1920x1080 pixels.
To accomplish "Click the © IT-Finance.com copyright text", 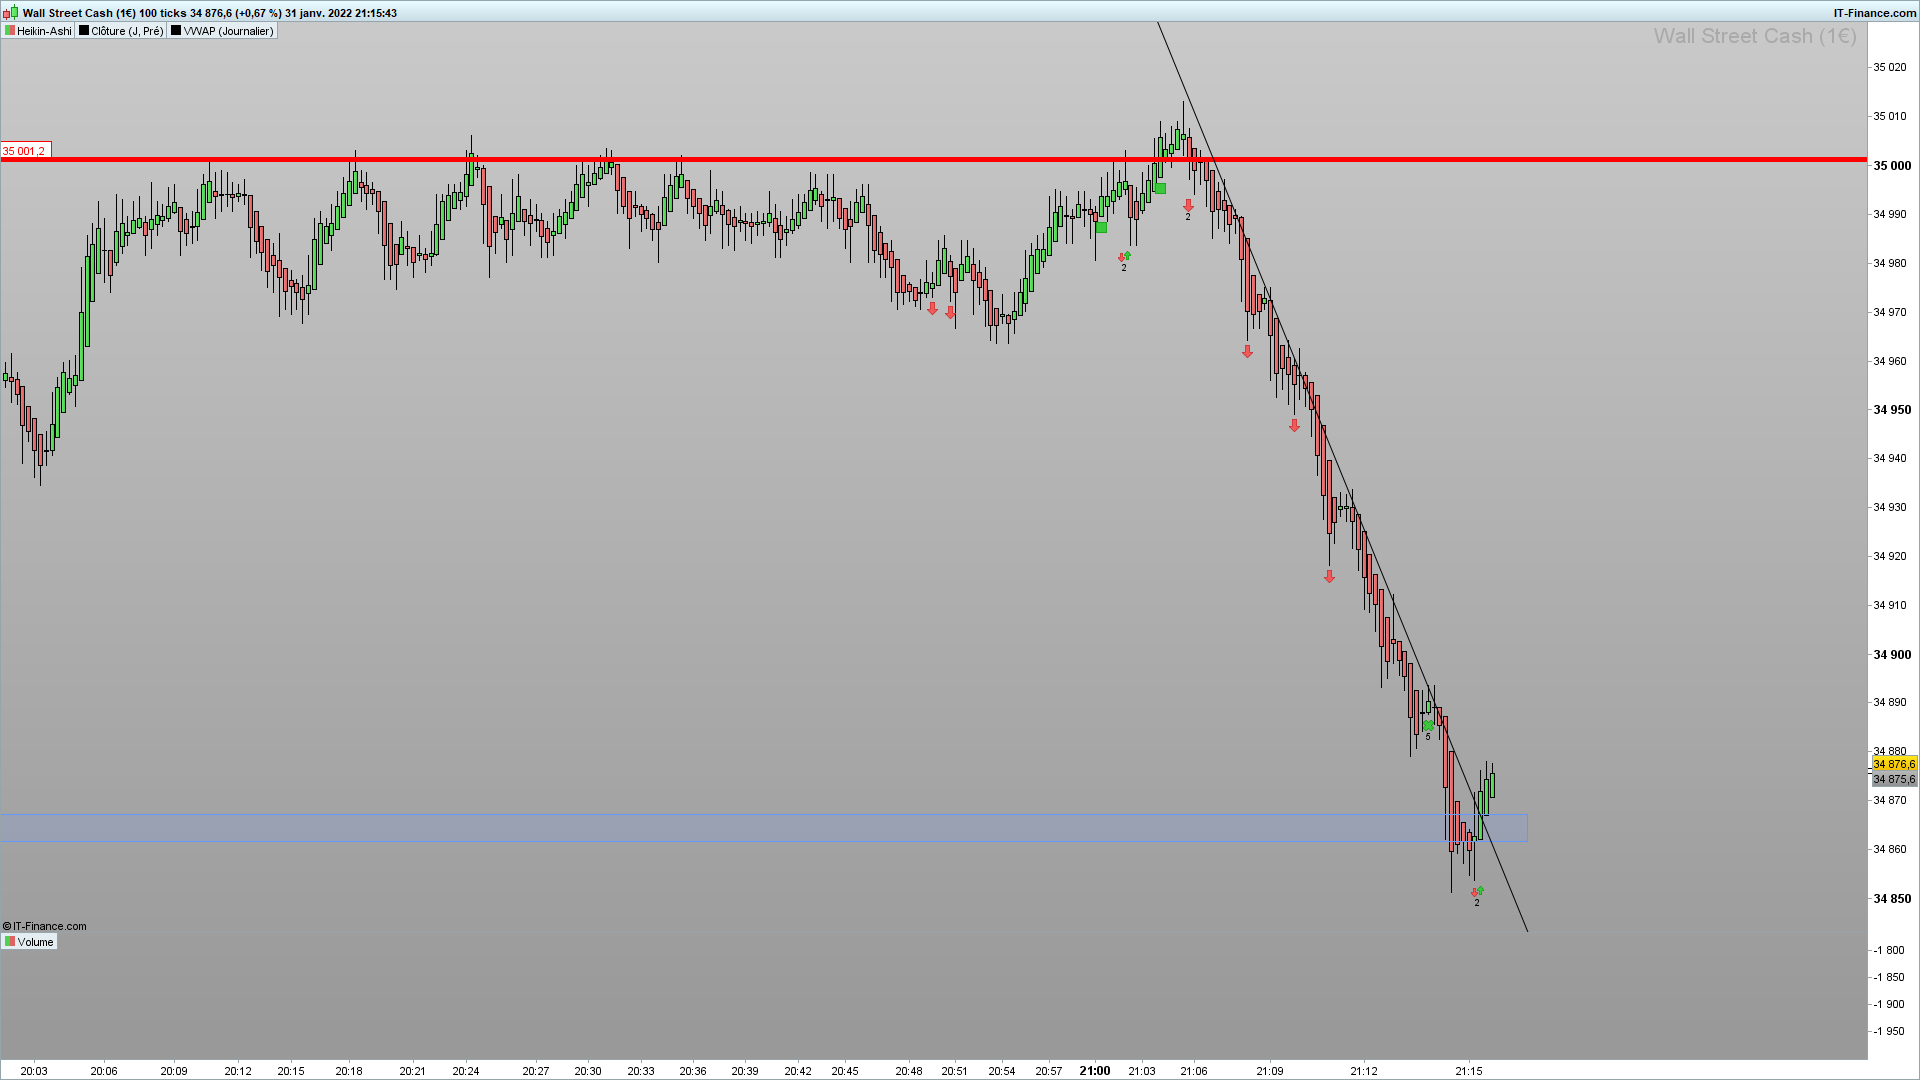I will tap(46, 926).
